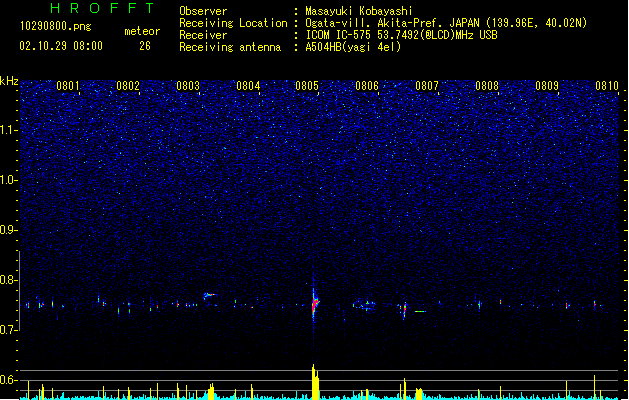Click the 0810 time marker

click(x=607, y=86)
